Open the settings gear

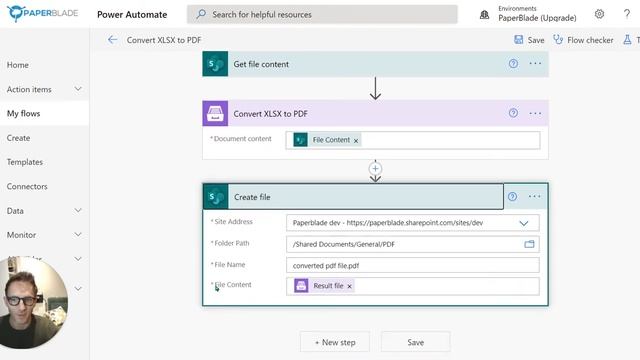click(x=599, y=14)
